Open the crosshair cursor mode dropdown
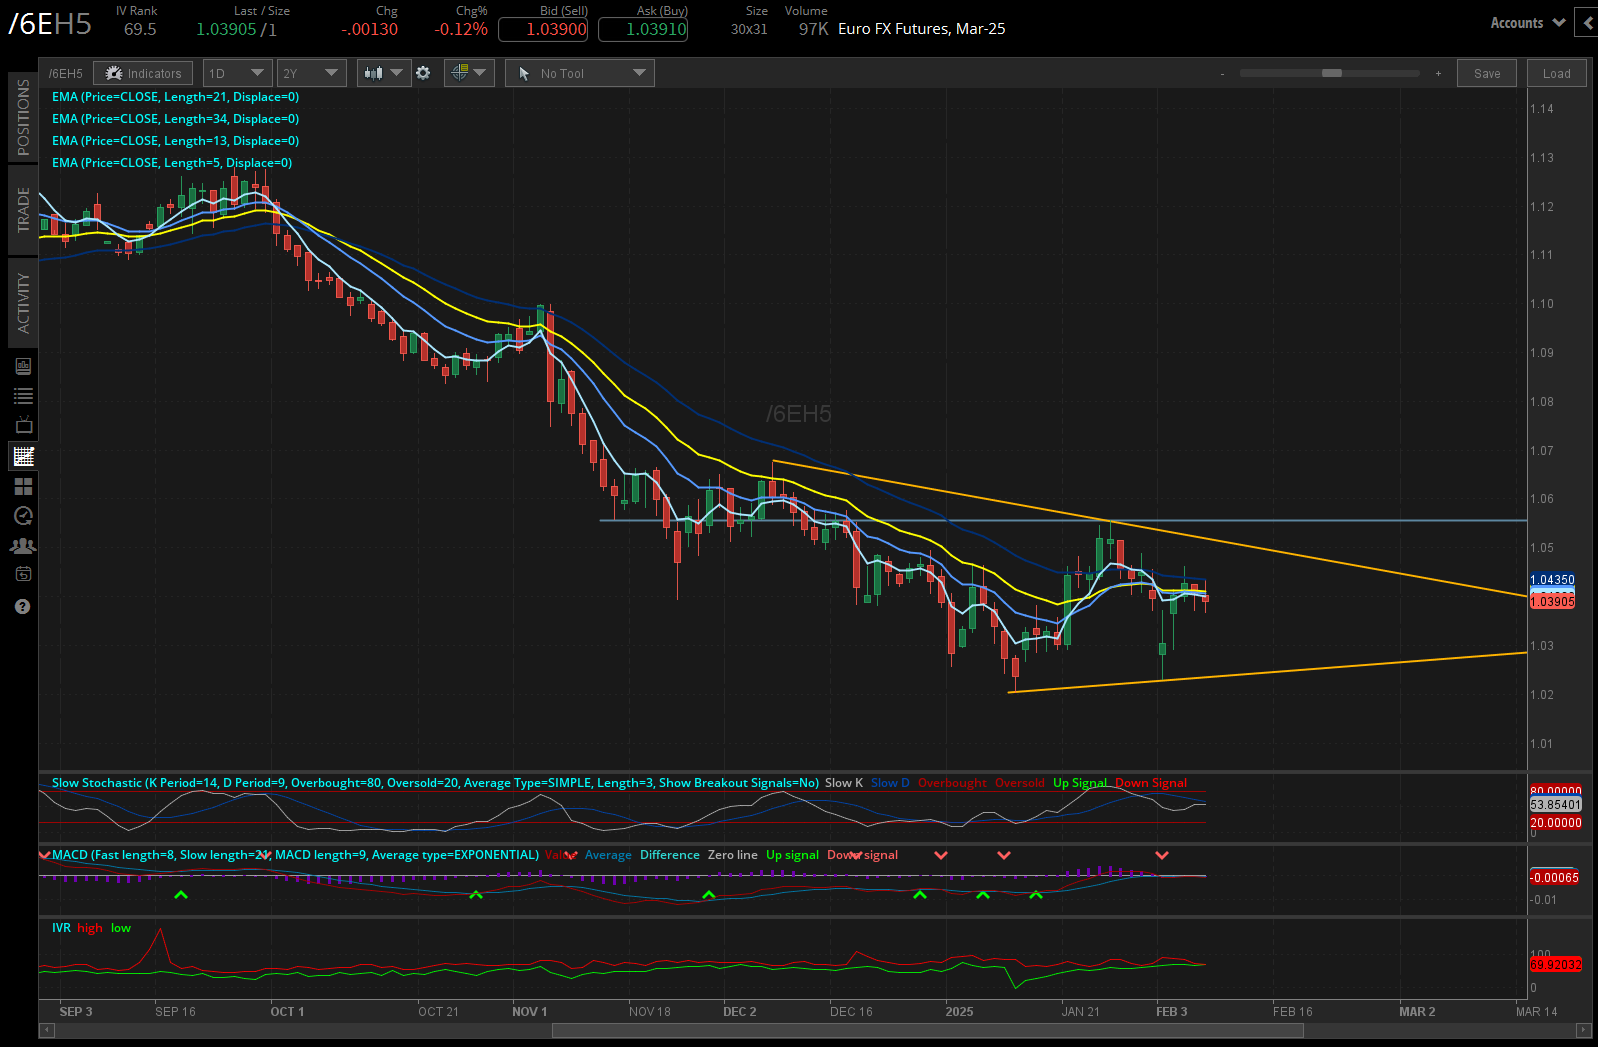1598x1047 pixels. point(468,73)
